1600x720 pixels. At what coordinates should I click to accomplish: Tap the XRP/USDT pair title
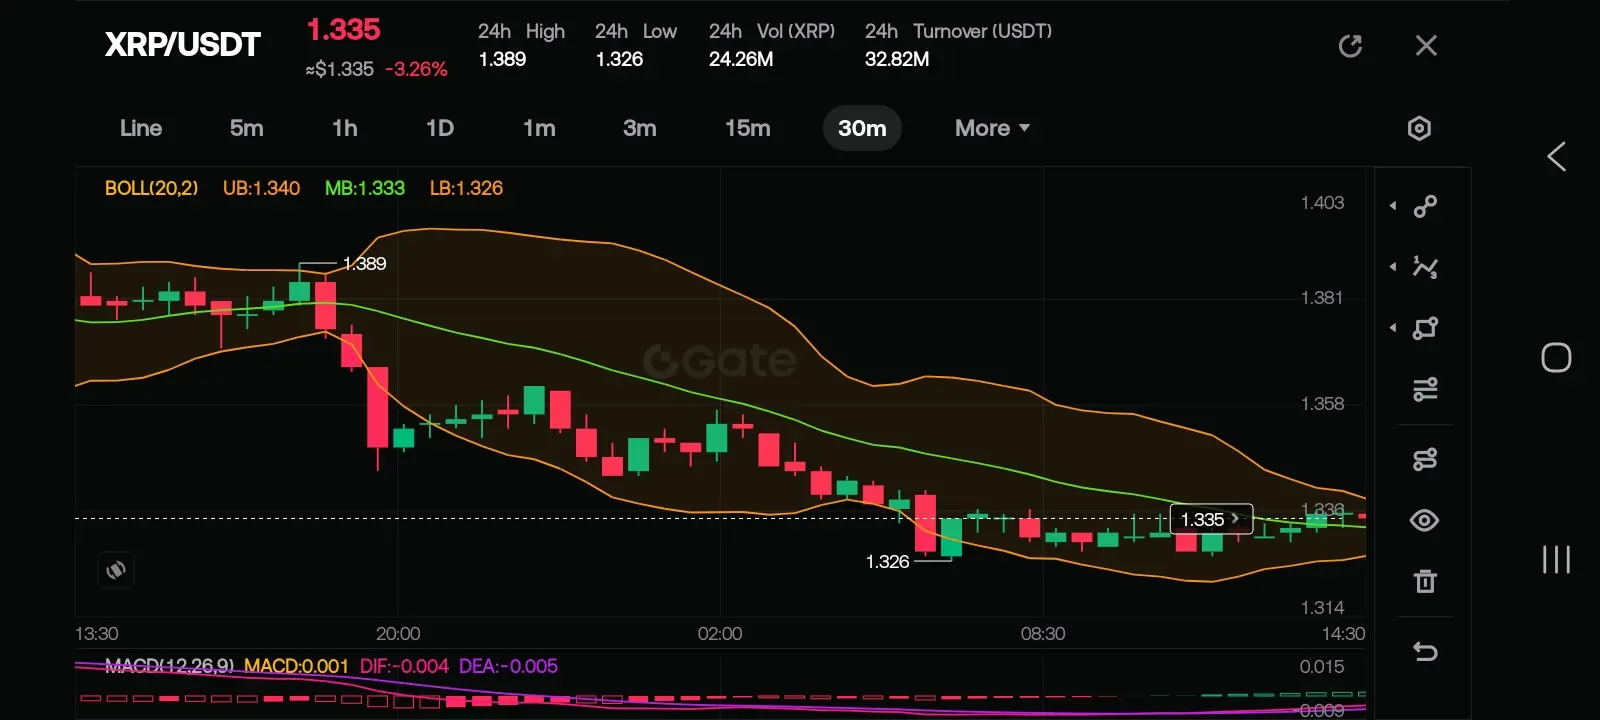183,44
